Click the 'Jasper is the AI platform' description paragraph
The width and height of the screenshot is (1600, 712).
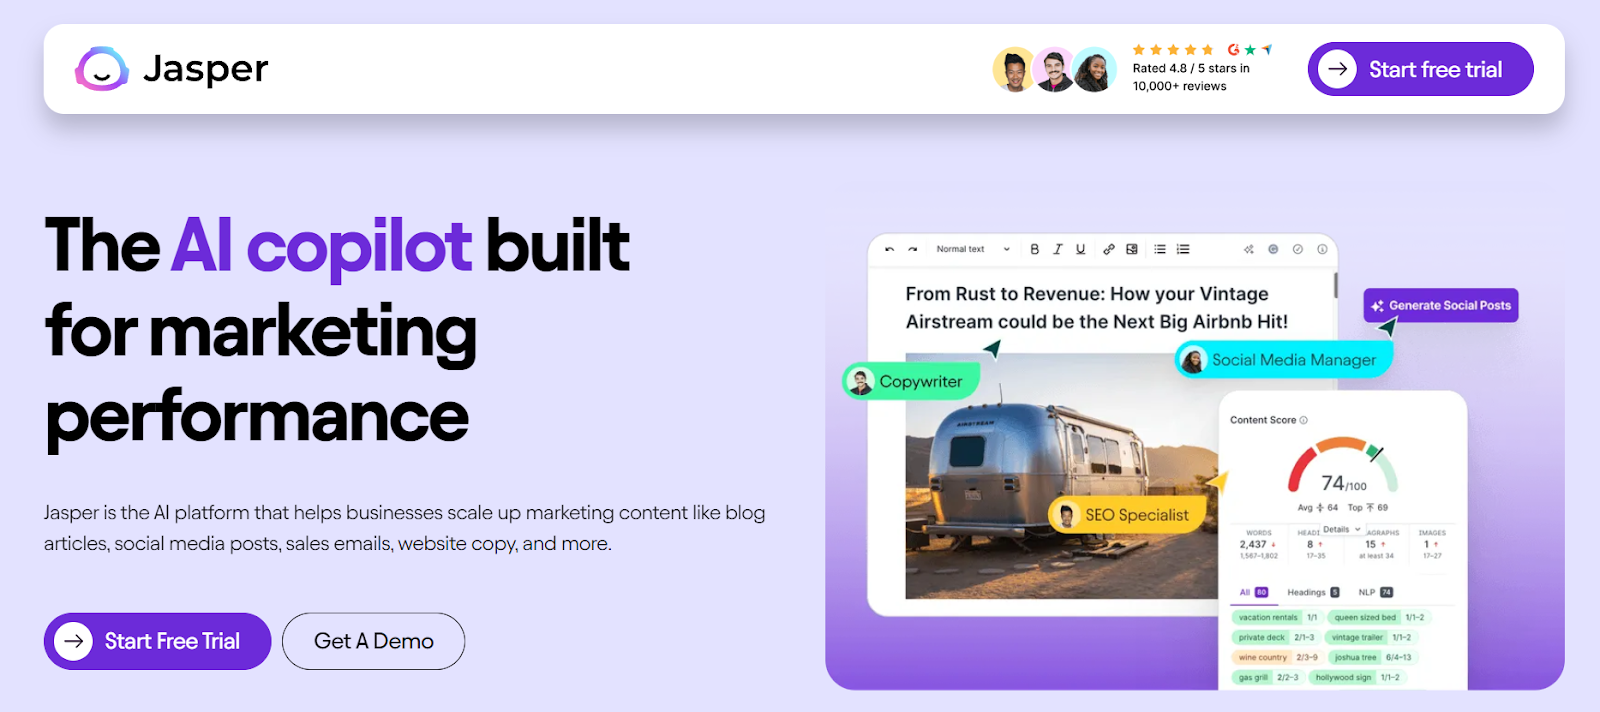(404, 528)
